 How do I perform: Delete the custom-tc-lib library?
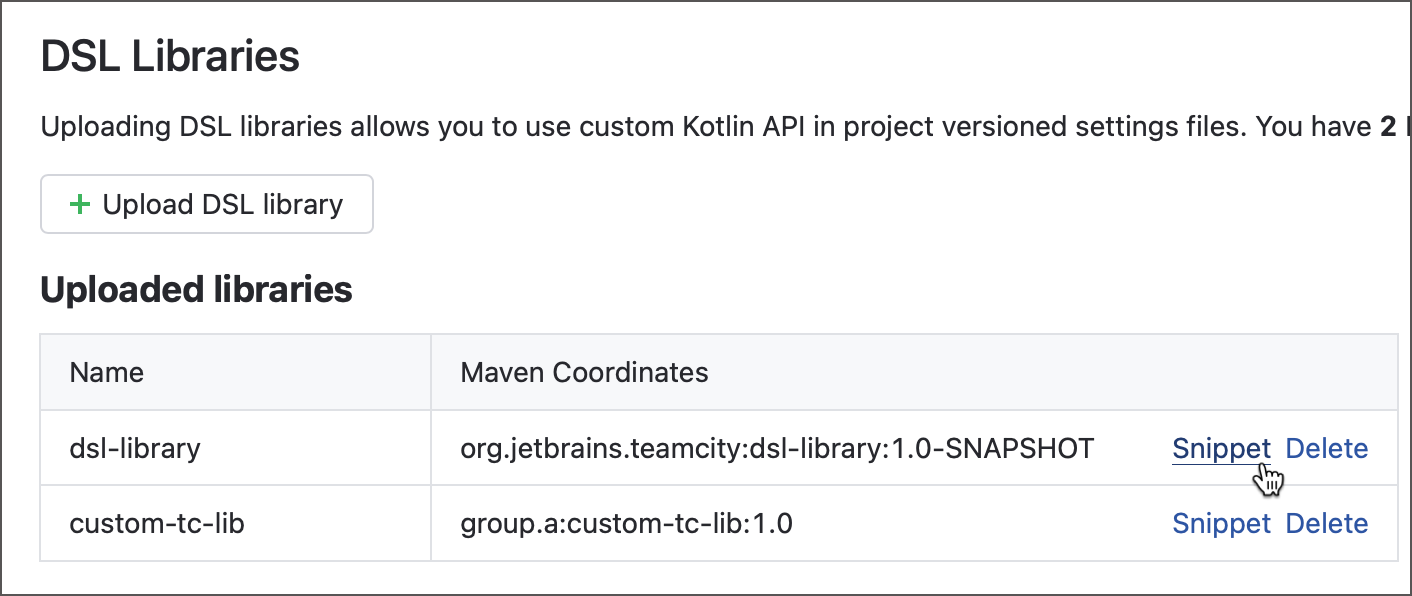1327,523
